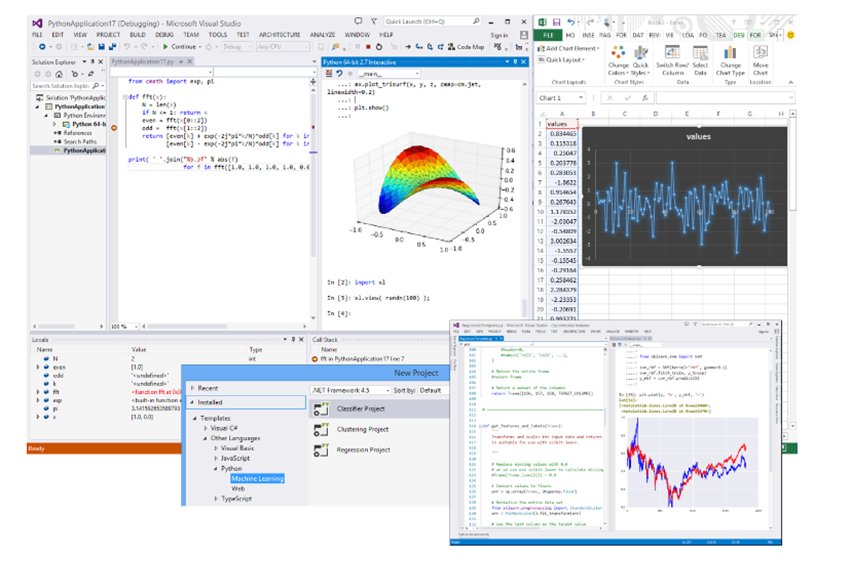Pin the Solution Explorer panel
This screenshot has width=851, height=561.
pyautogui.click(x=92, y=62)
